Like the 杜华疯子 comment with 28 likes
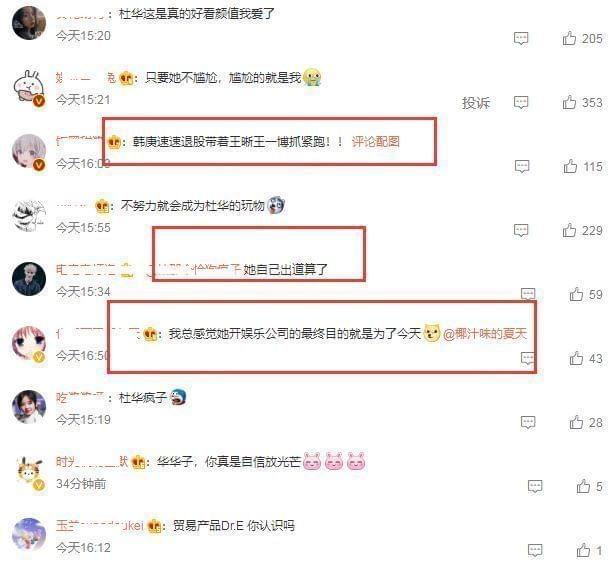 (576, 422)
